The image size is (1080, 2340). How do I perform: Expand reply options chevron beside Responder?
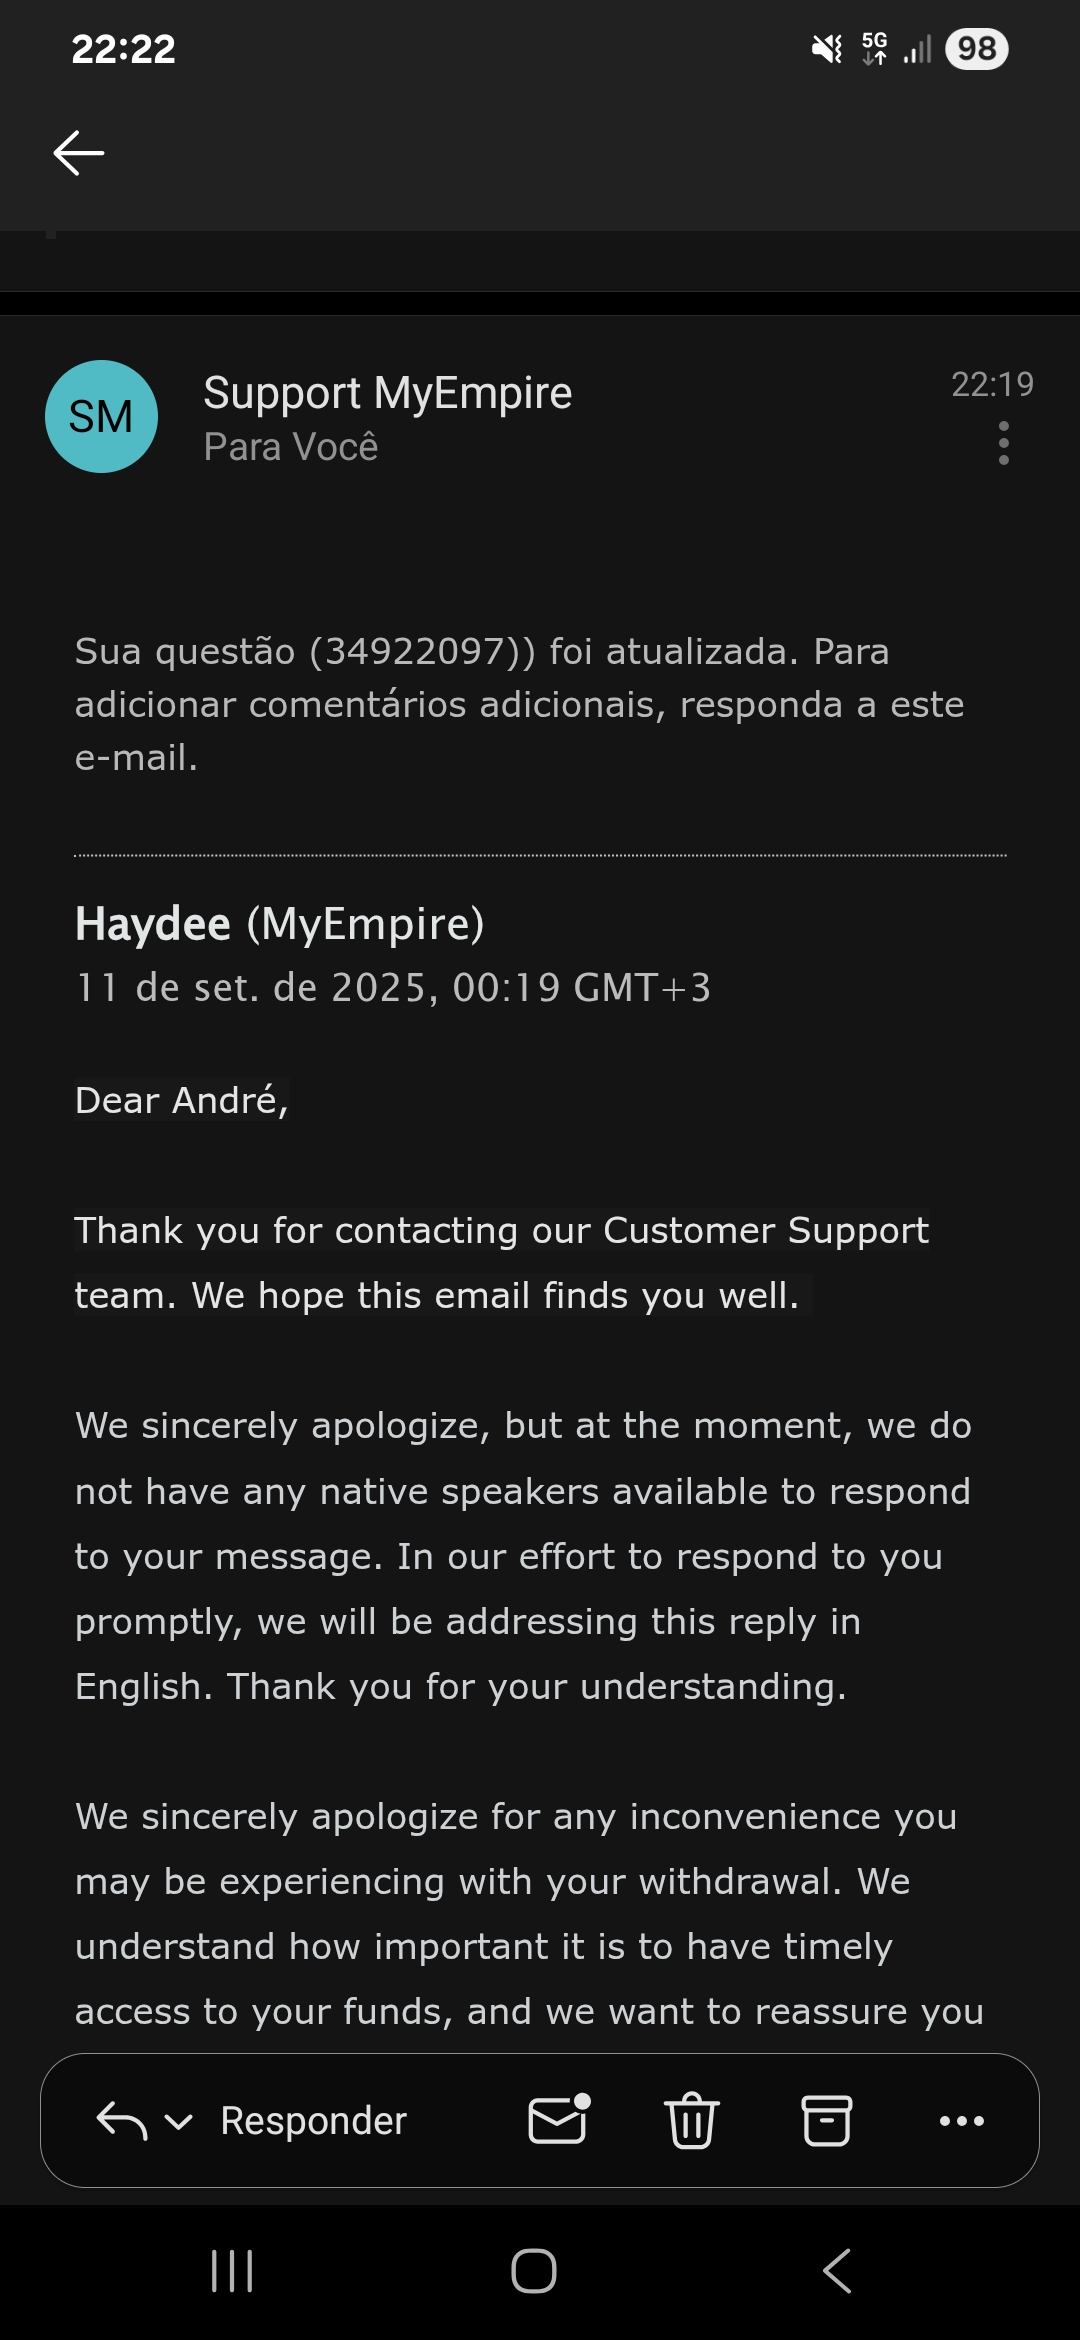[178, 2121]
